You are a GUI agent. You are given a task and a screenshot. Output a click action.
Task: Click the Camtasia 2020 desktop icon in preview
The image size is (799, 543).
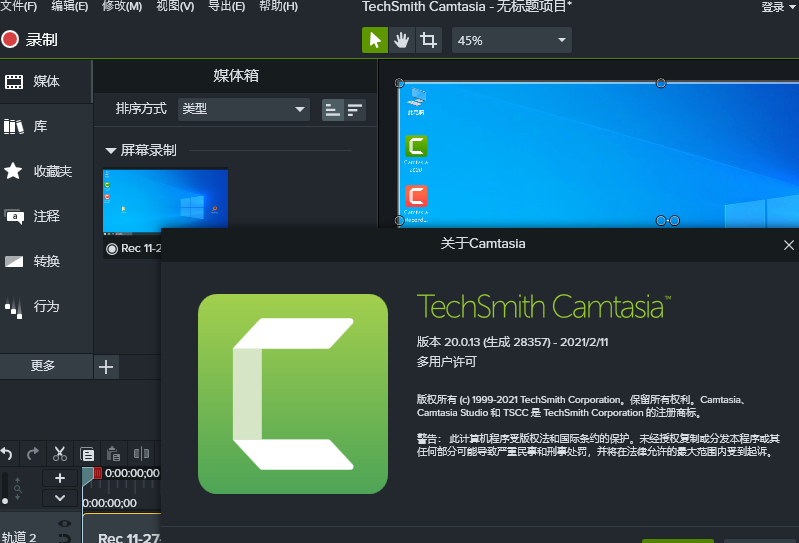point(416,154)
